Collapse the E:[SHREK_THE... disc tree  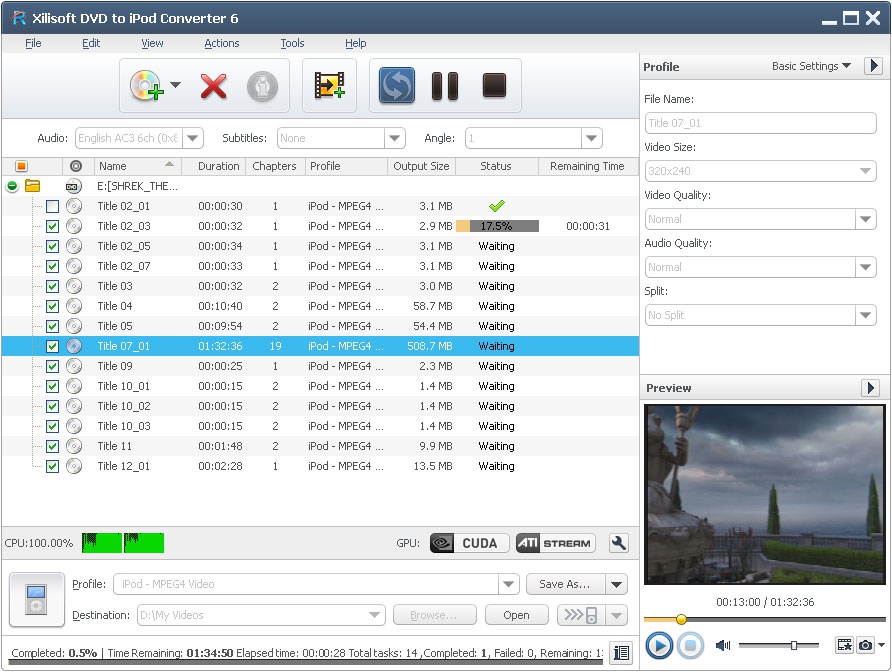click(x=12, y=186)
